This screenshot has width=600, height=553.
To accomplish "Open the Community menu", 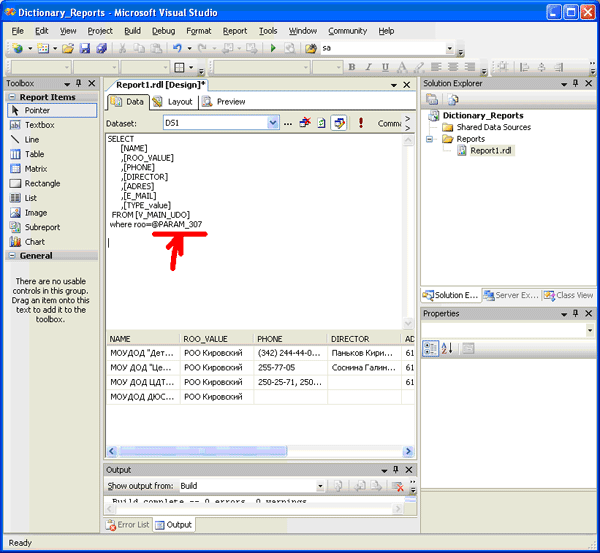I will coord(347,31).
